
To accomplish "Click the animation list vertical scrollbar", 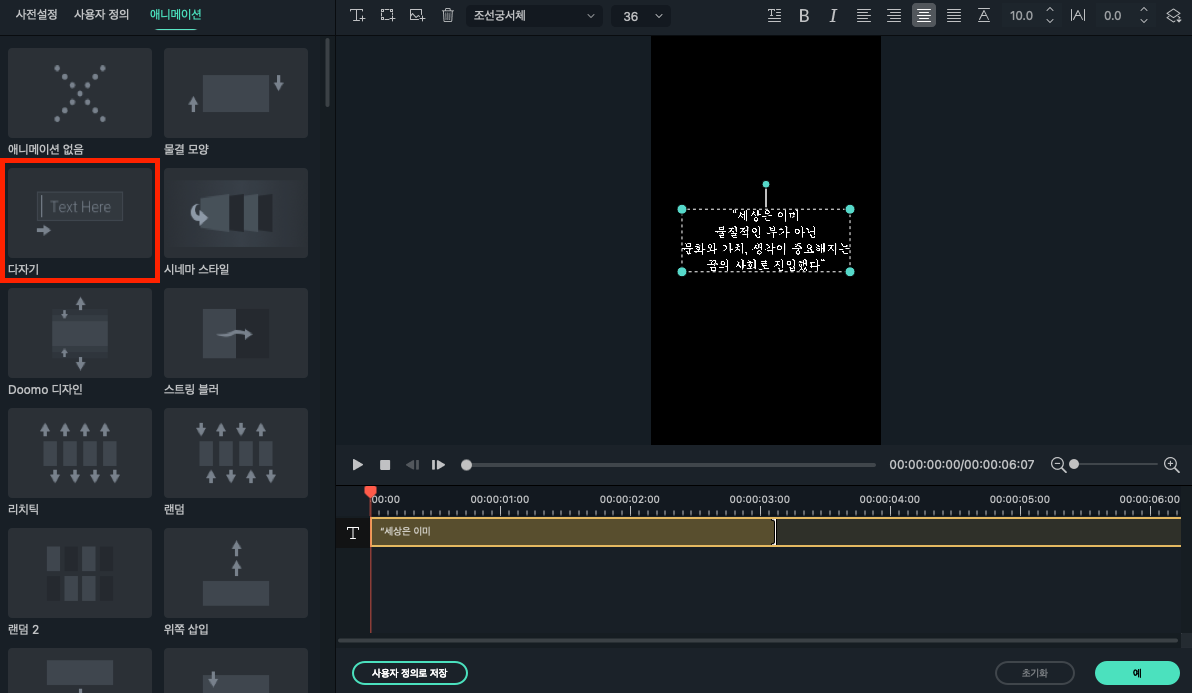I will click(328, 73).
